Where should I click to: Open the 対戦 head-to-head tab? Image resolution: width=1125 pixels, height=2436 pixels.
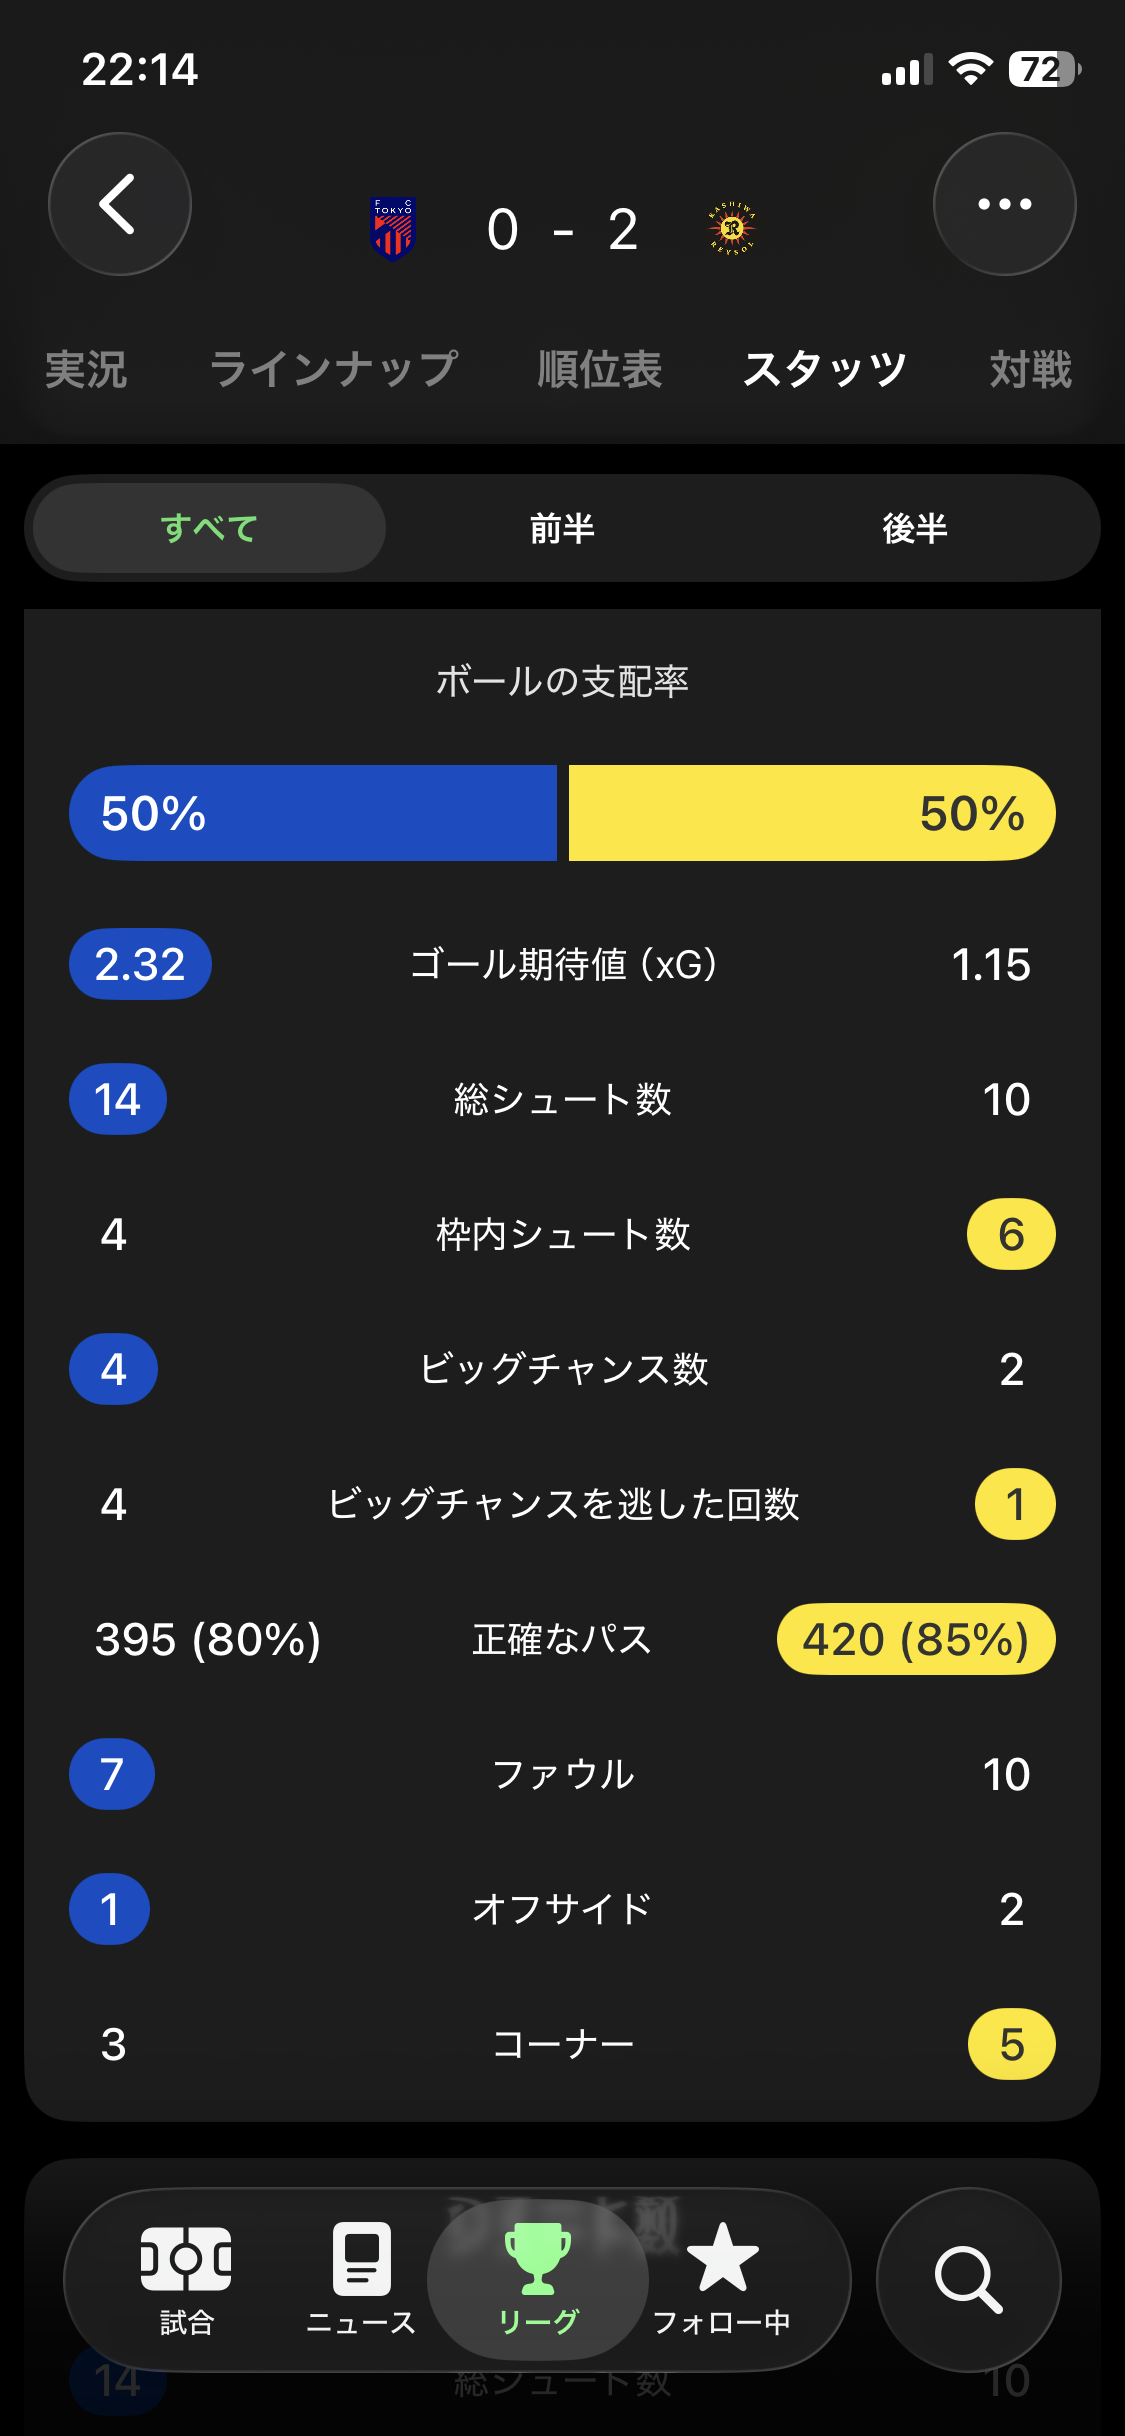(x=1030, y=370)
